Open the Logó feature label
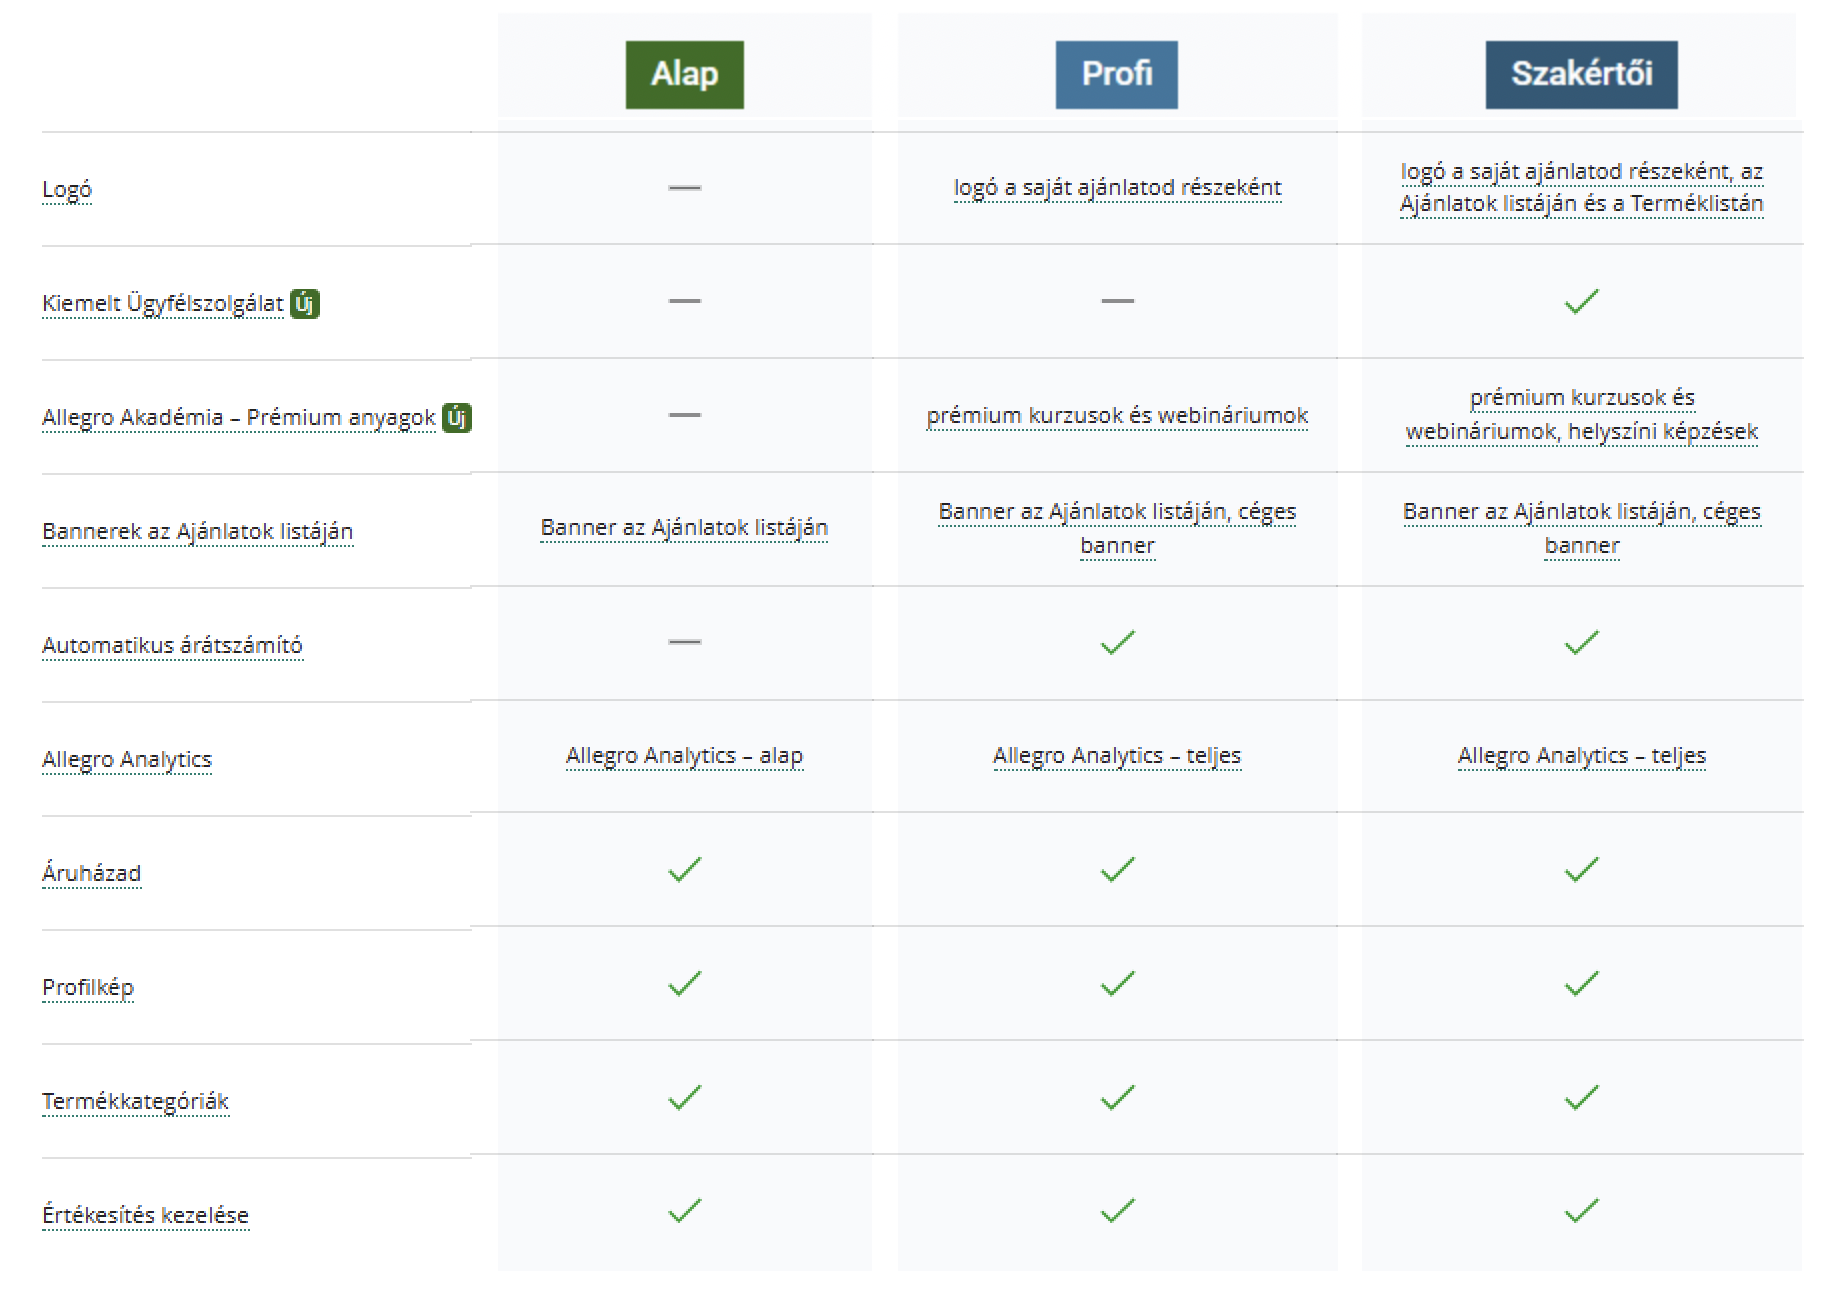This screenshot has width=1838, height=1294. (x=67, y=189)
